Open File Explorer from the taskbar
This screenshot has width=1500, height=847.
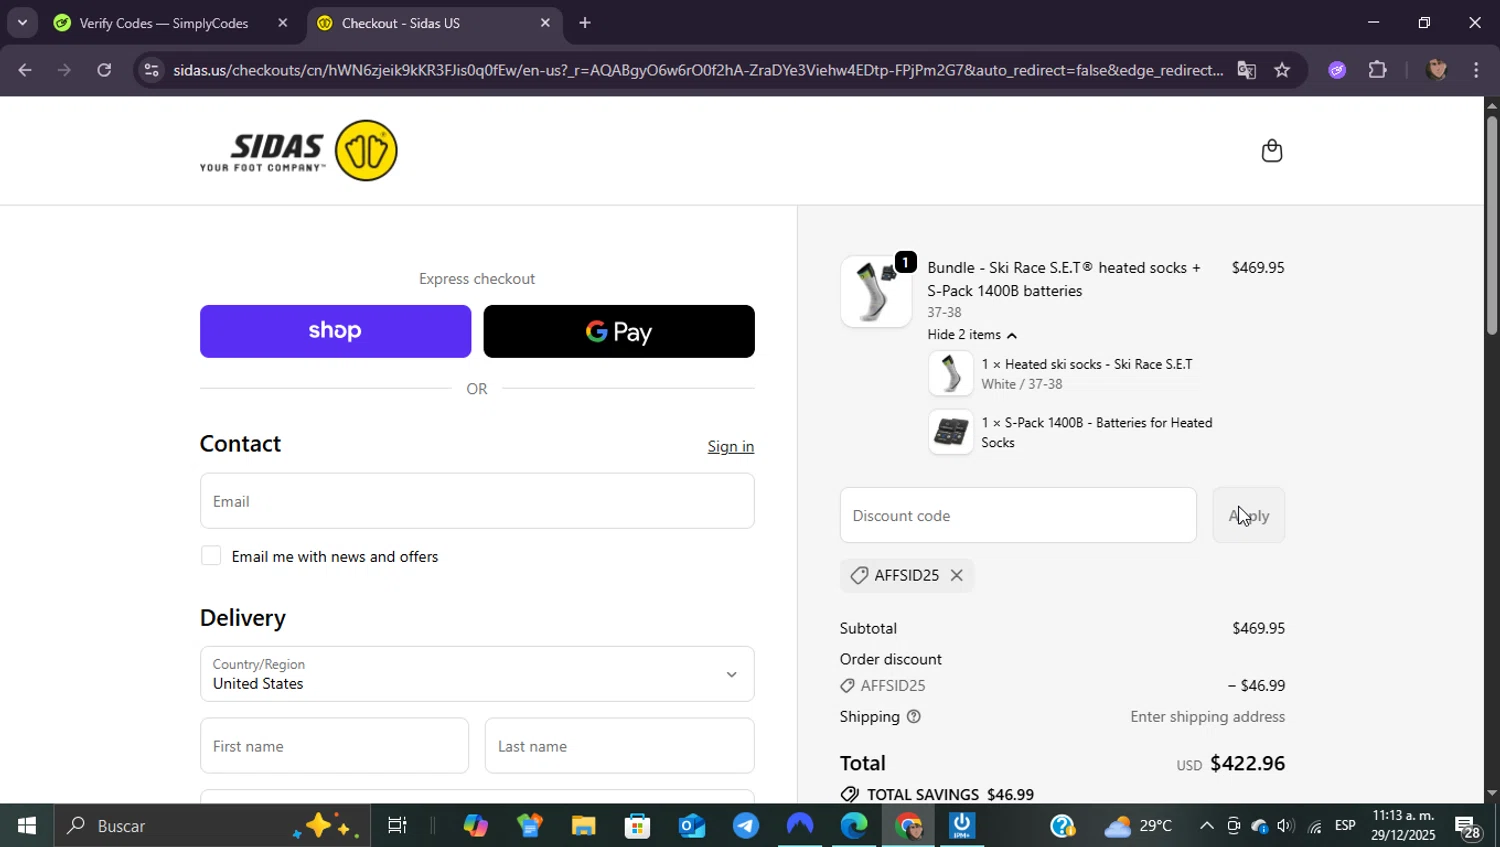point(583,826)
